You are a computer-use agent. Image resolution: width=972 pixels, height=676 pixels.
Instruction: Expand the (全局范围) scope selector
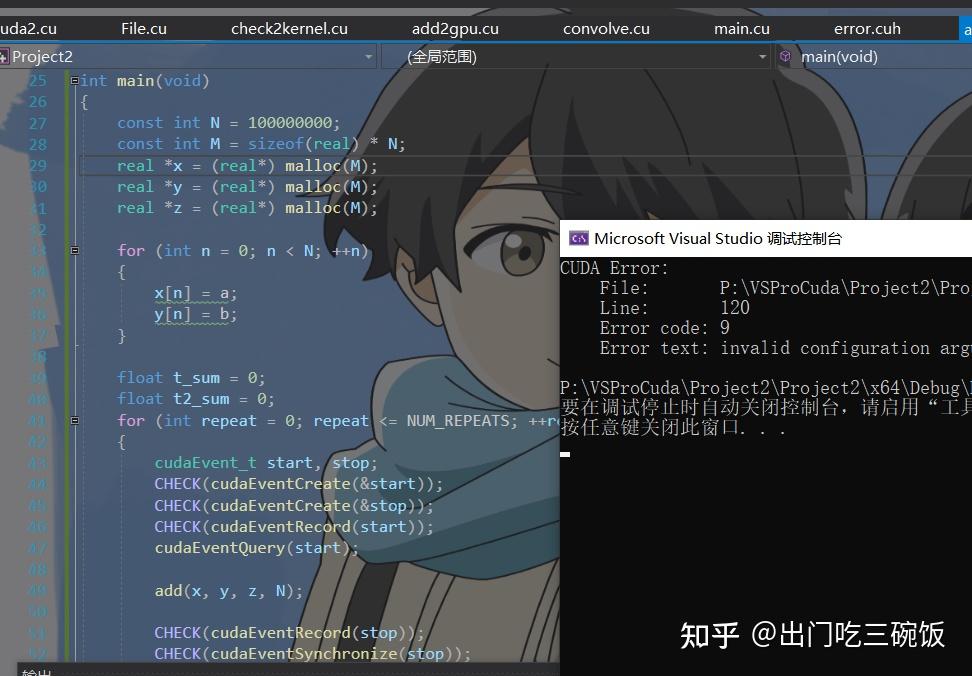coord(762,56)
